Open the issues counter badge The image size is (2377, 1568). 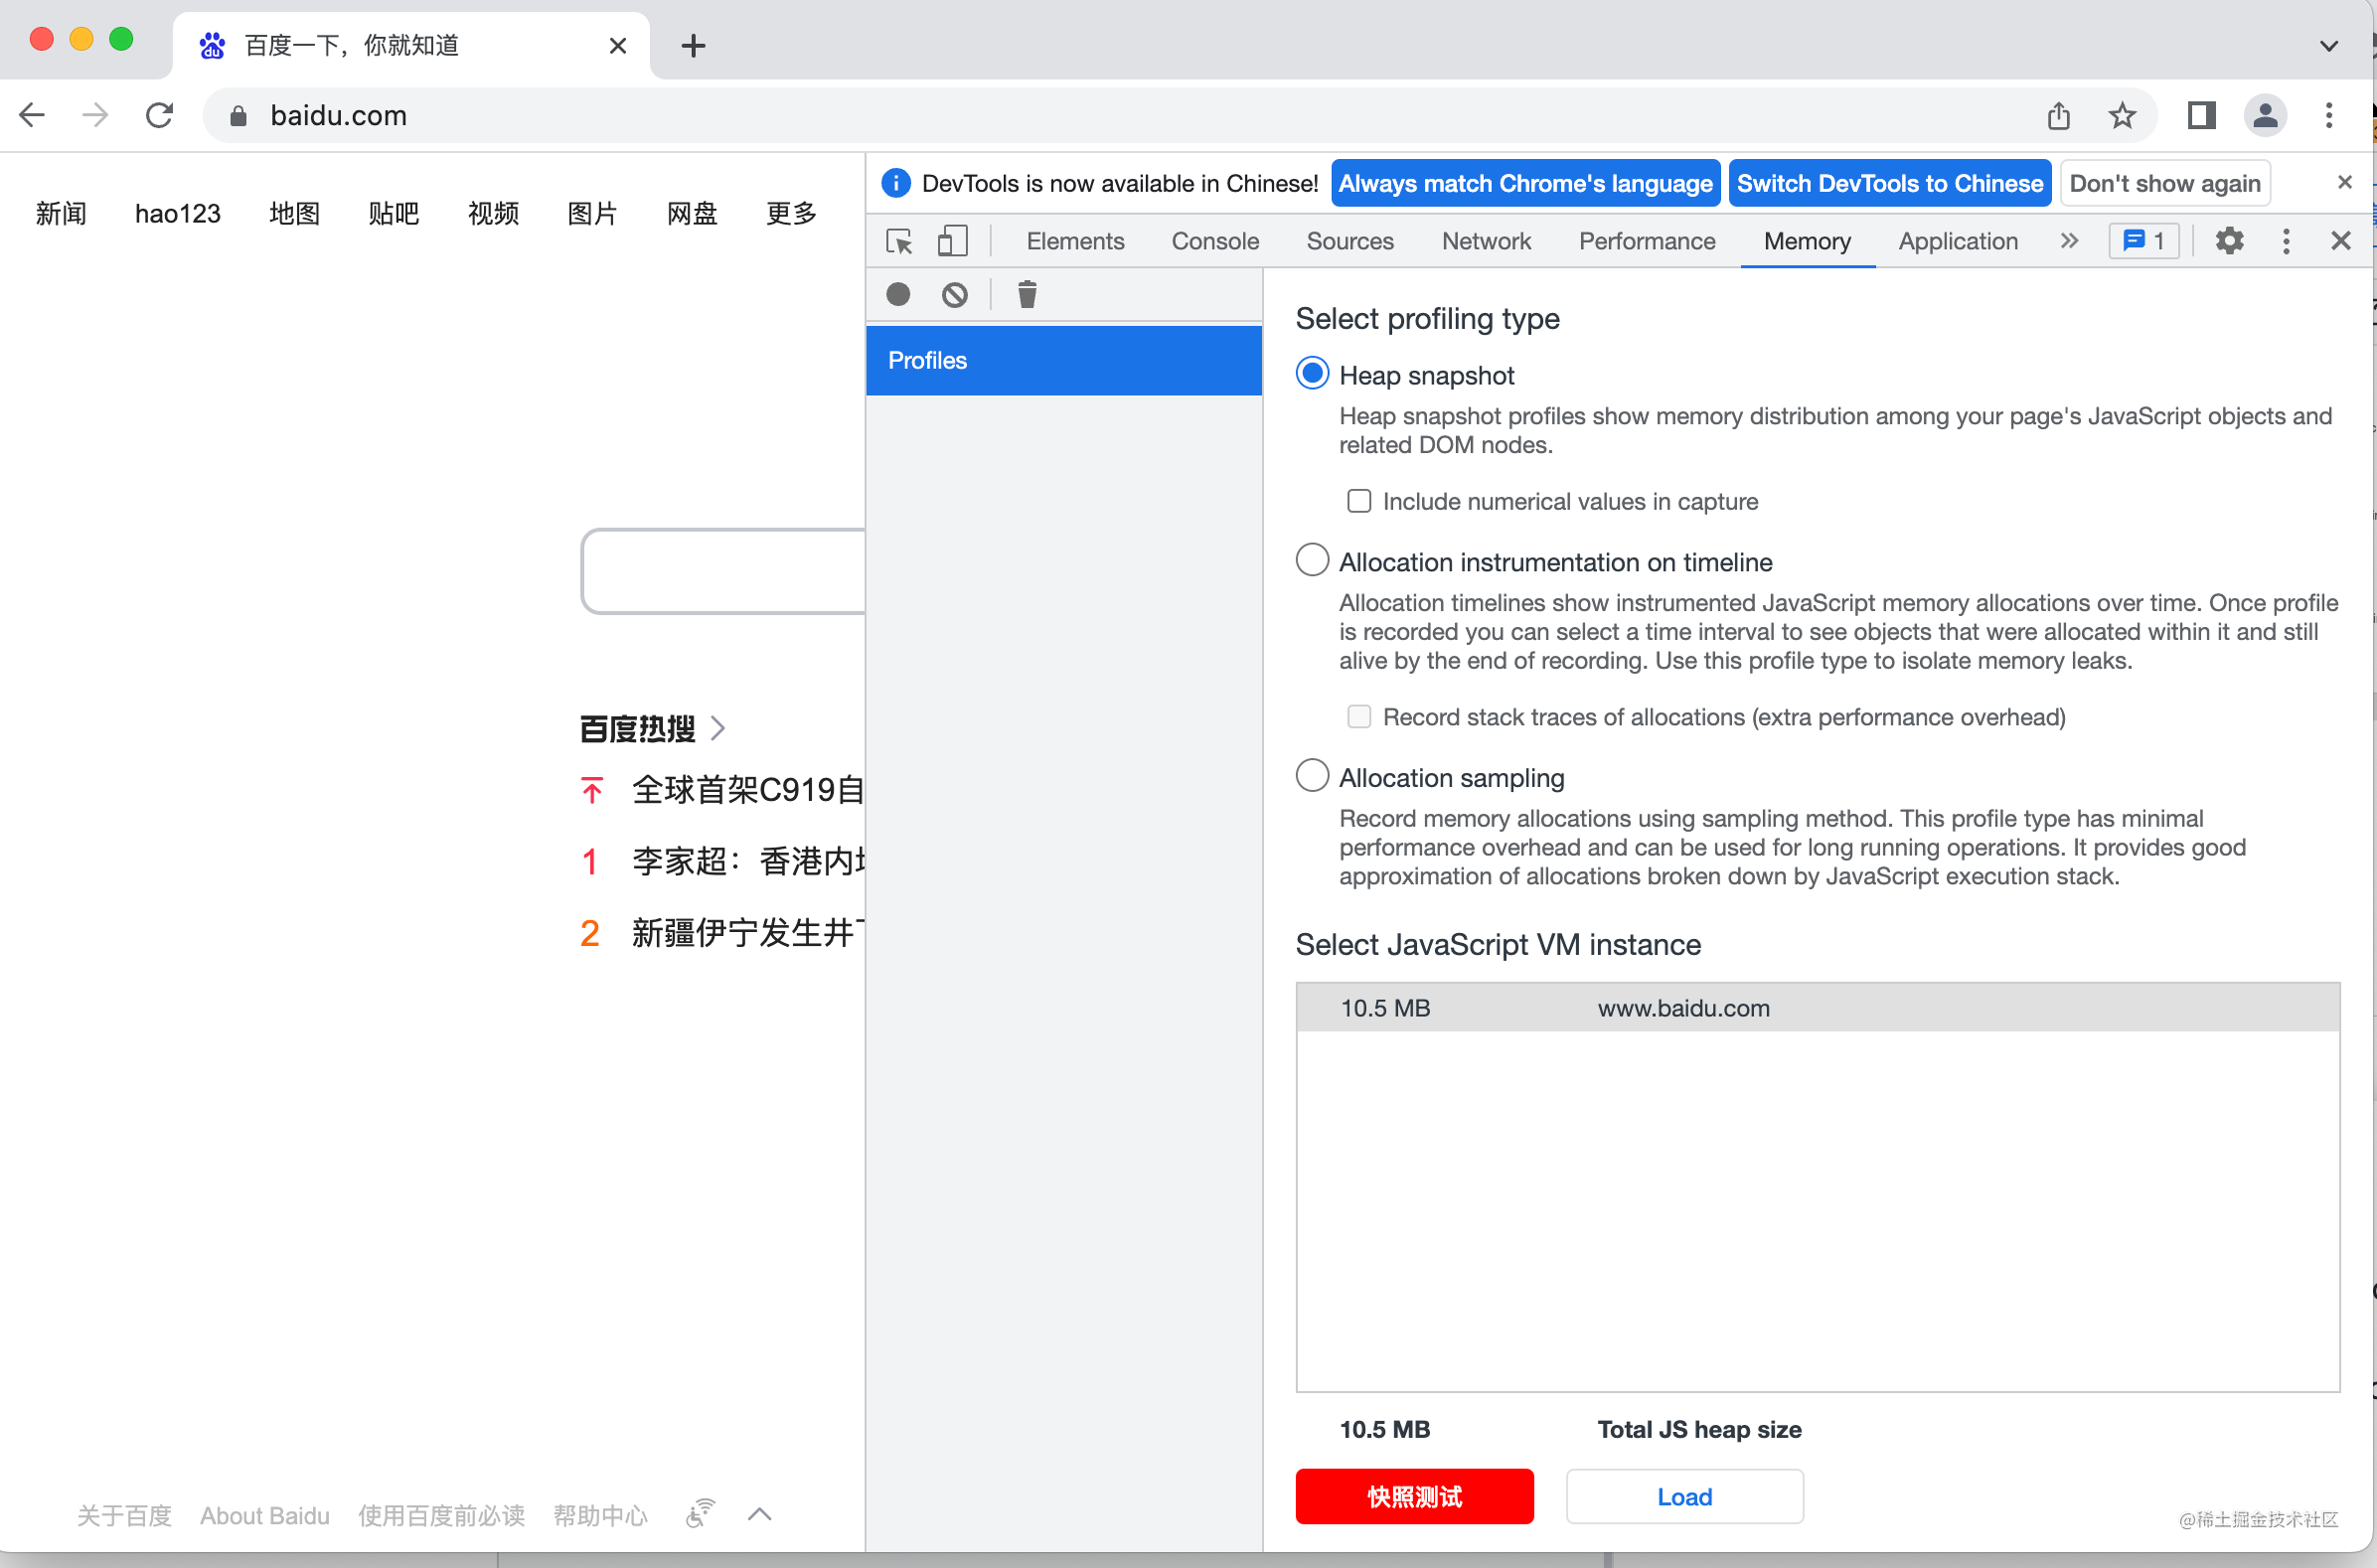pyautogui.click(x=2143, y=241)
